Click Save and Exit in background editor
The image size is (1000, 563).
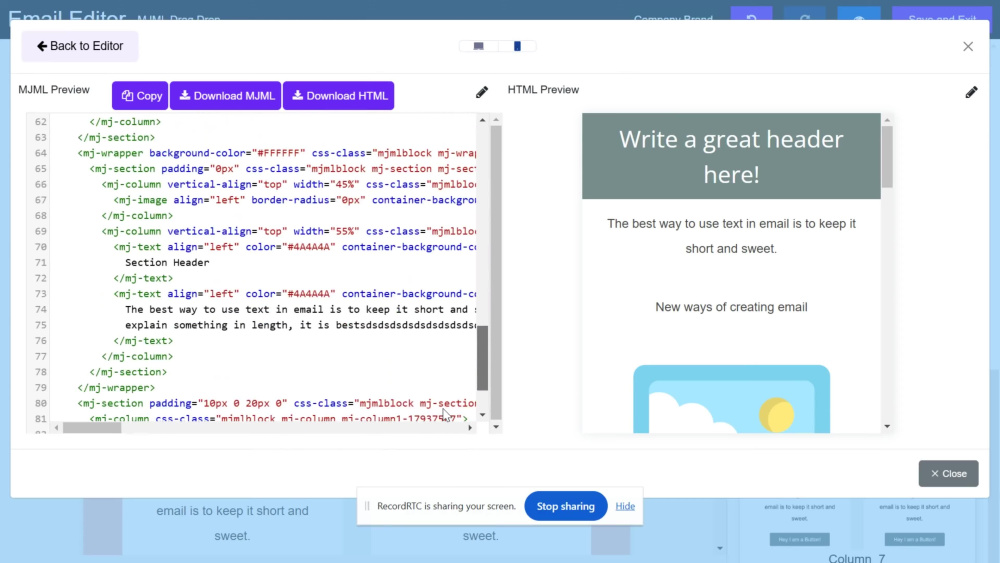coord(942,18)
